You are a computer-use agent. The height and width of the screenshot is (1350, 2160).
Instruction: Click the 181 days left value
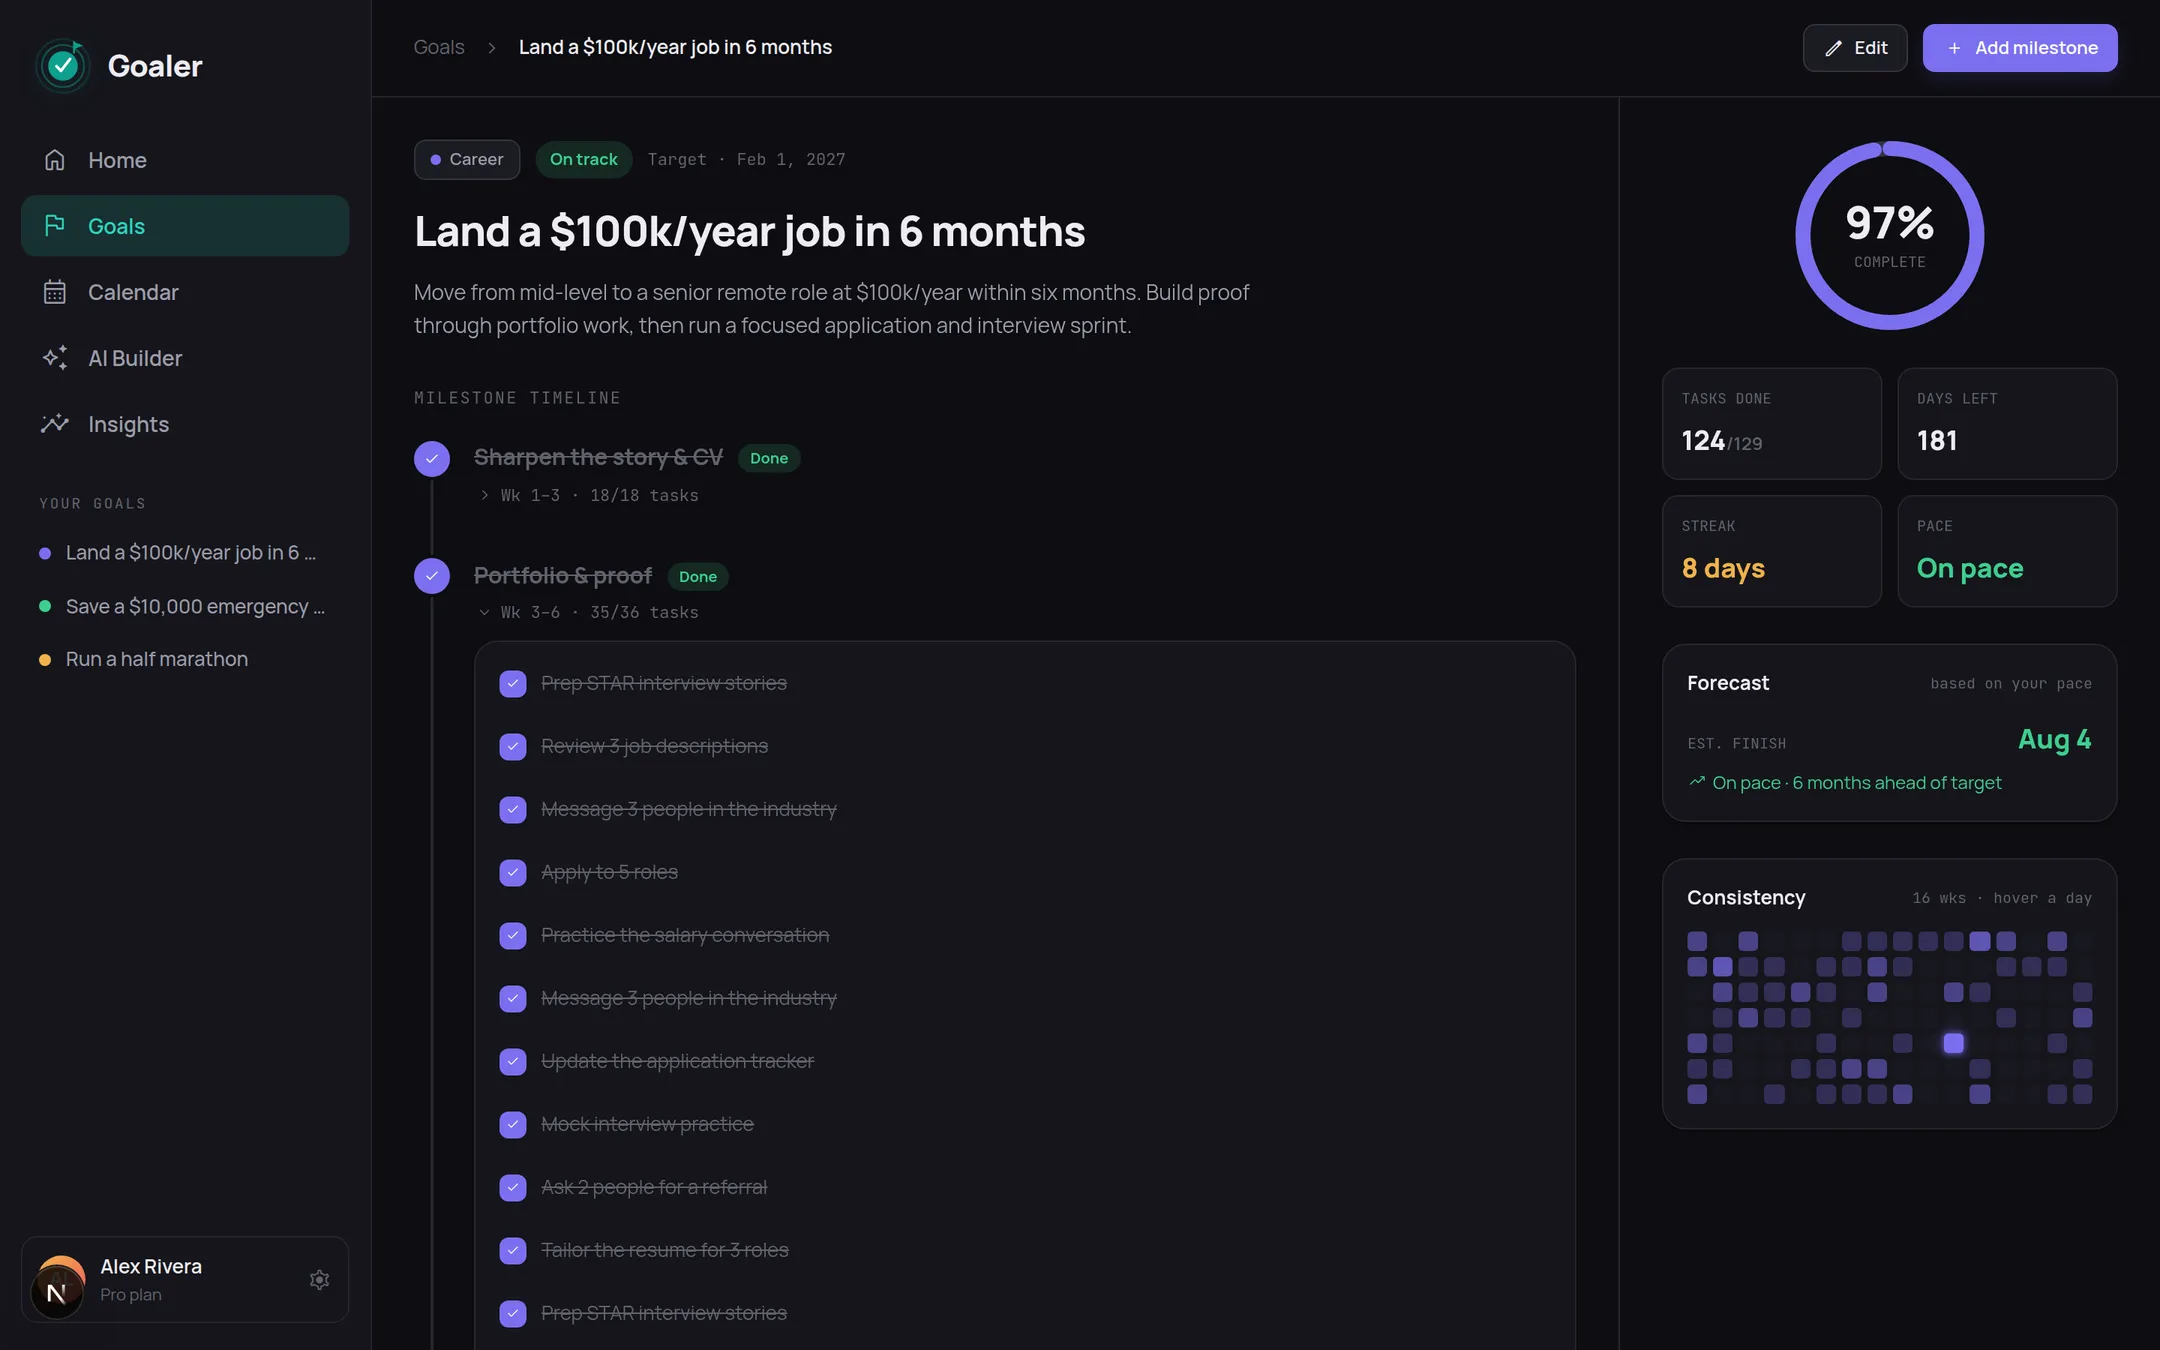tap(1937, 441)
